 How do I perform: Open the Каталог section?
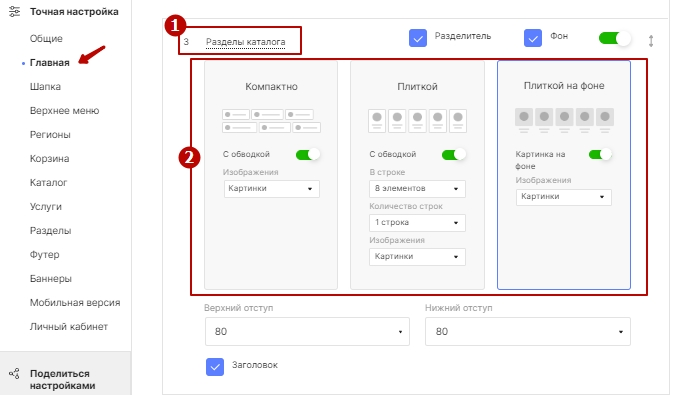(48, 182)
